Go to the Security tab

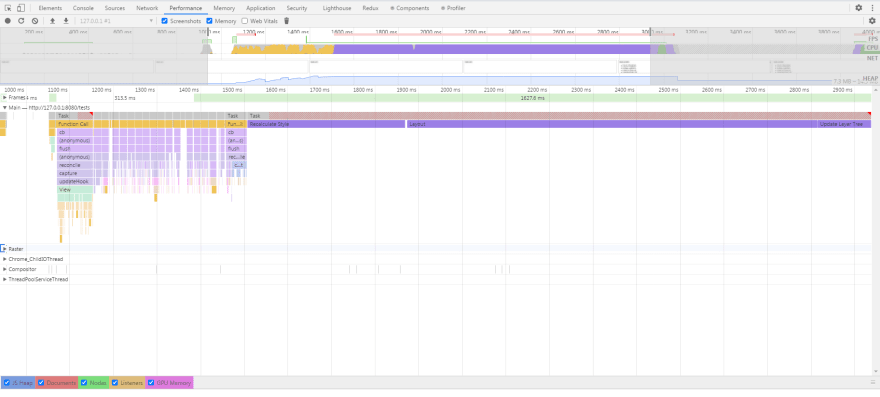point(296,8)
